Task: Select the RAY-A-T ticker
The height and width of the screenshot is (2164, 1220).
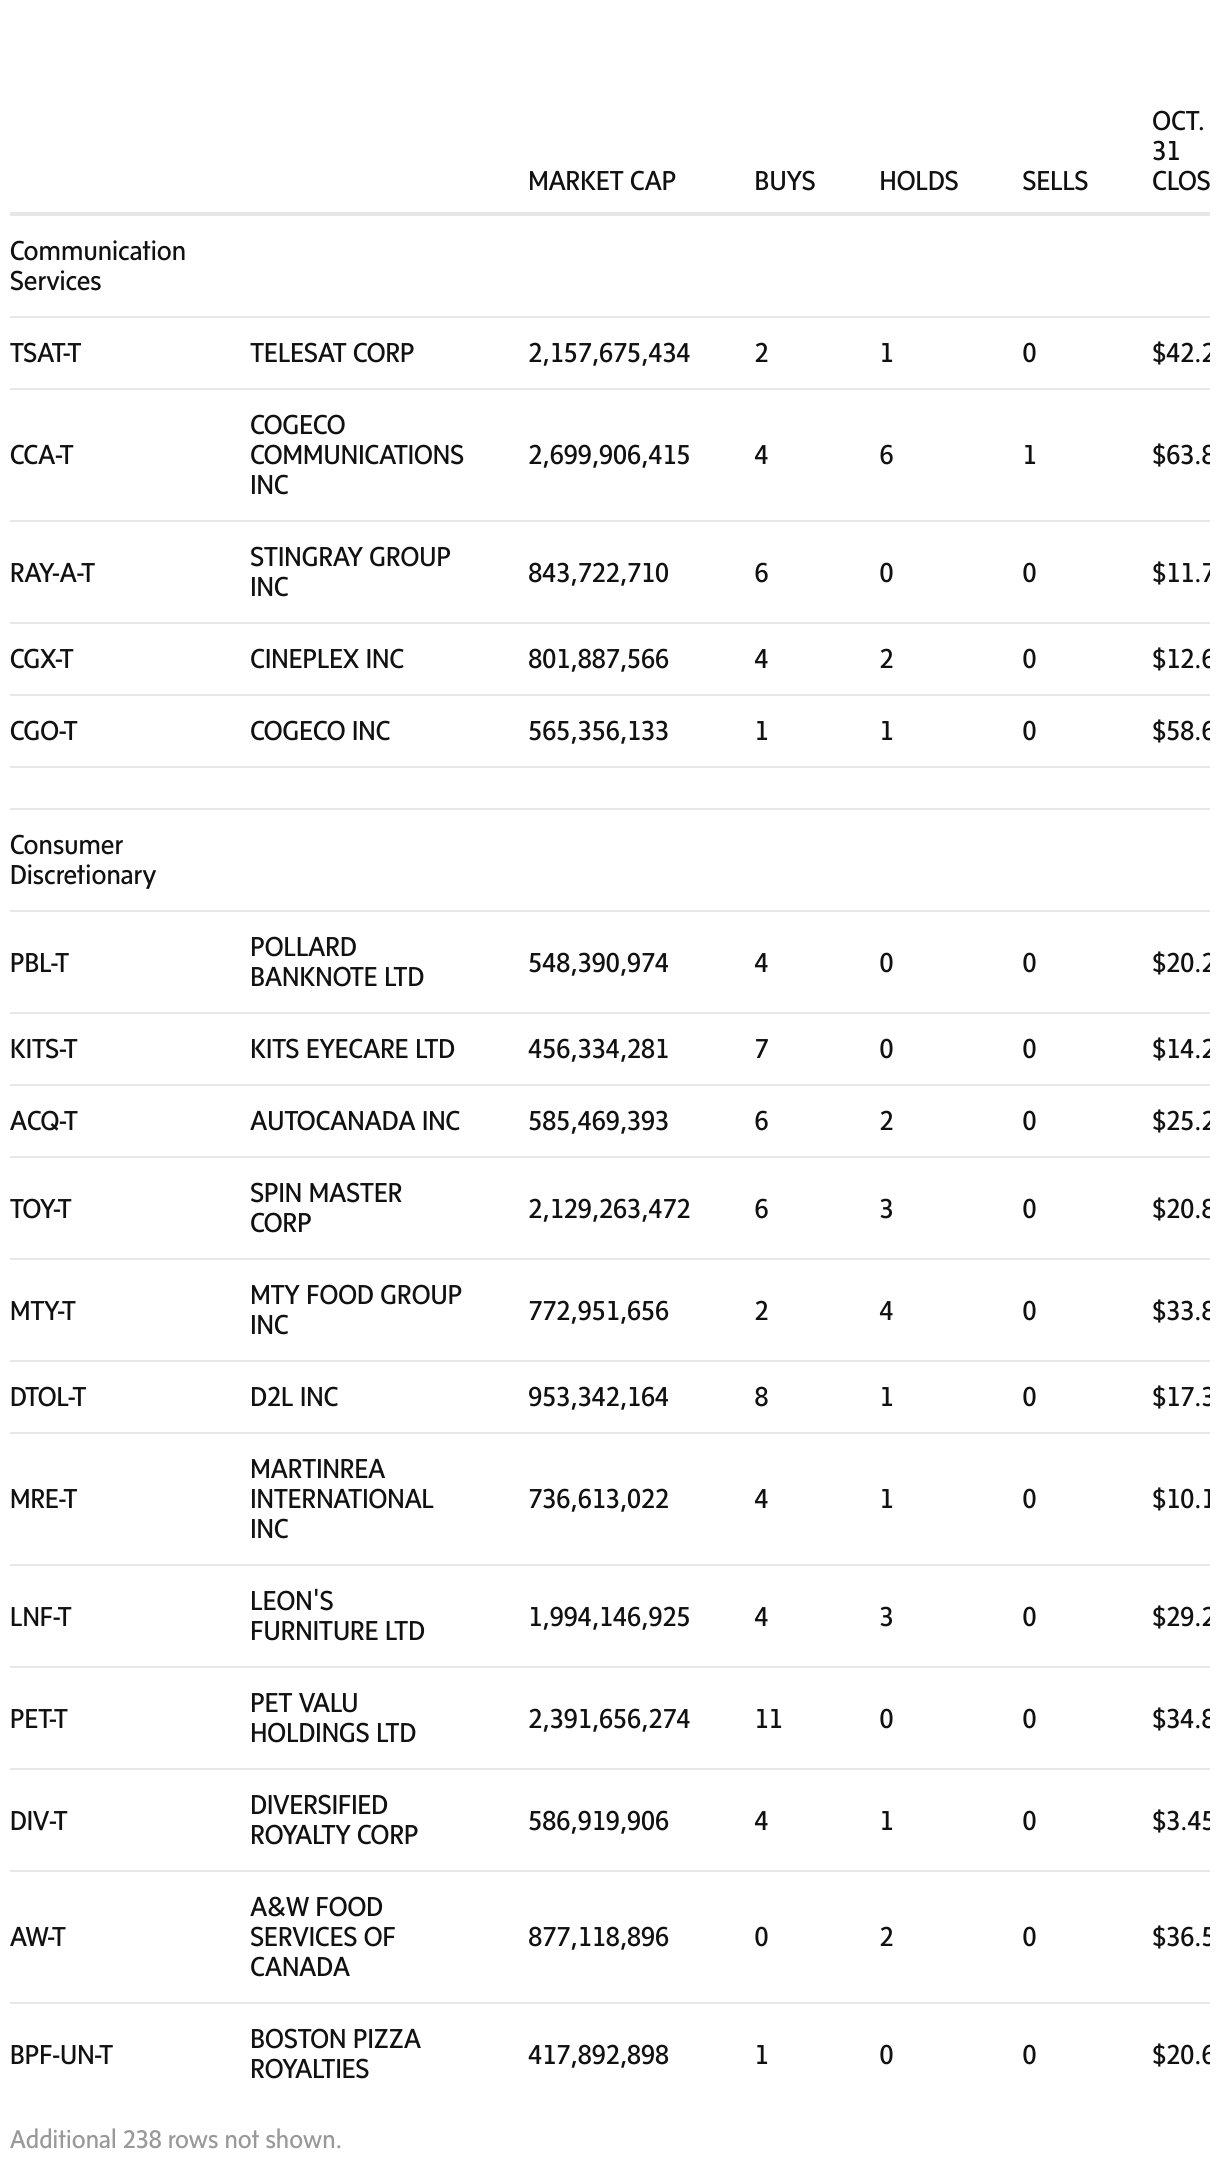Action: coord(52,573)
